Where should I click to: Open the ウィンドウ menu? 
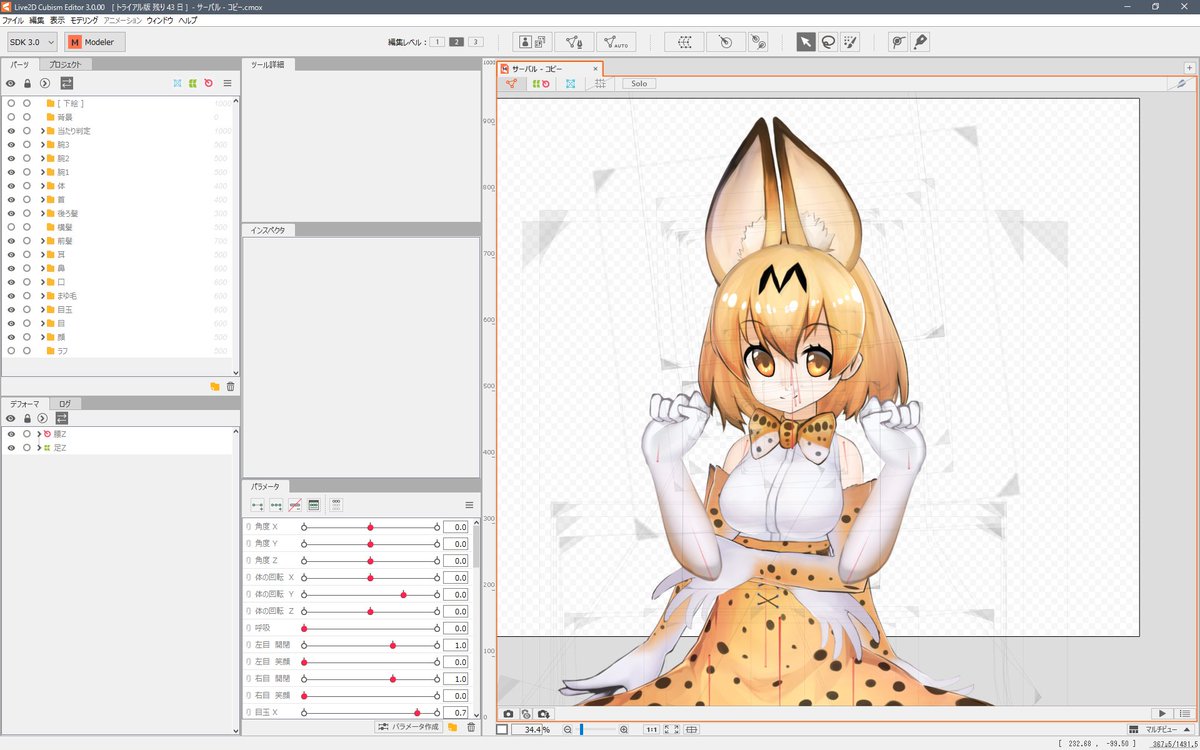[159, 20]
